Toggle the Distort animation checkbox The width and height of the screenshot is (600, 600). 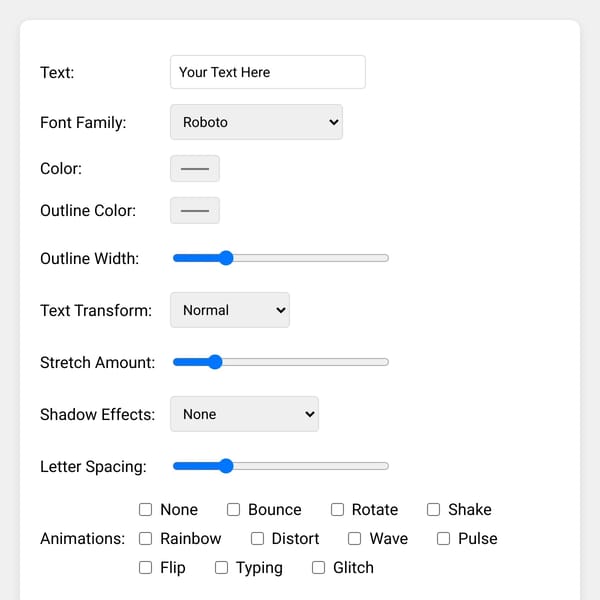(257, 538)
